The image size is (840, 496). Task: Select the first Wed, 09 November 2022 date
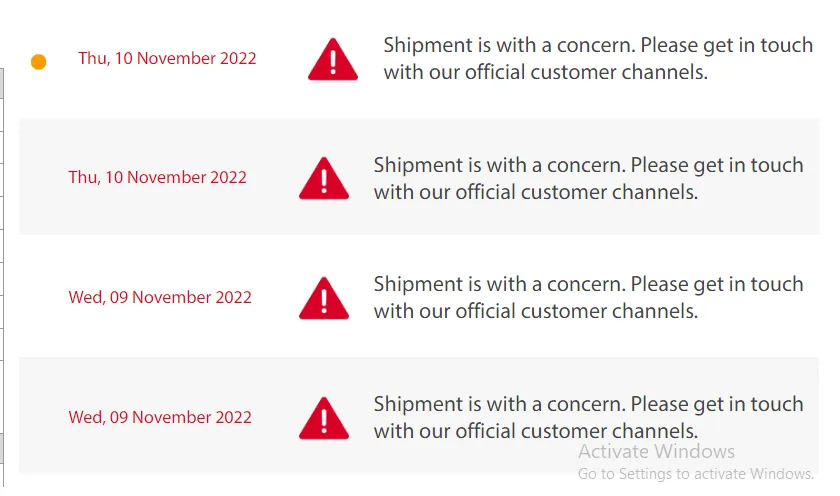click(160, 297)
